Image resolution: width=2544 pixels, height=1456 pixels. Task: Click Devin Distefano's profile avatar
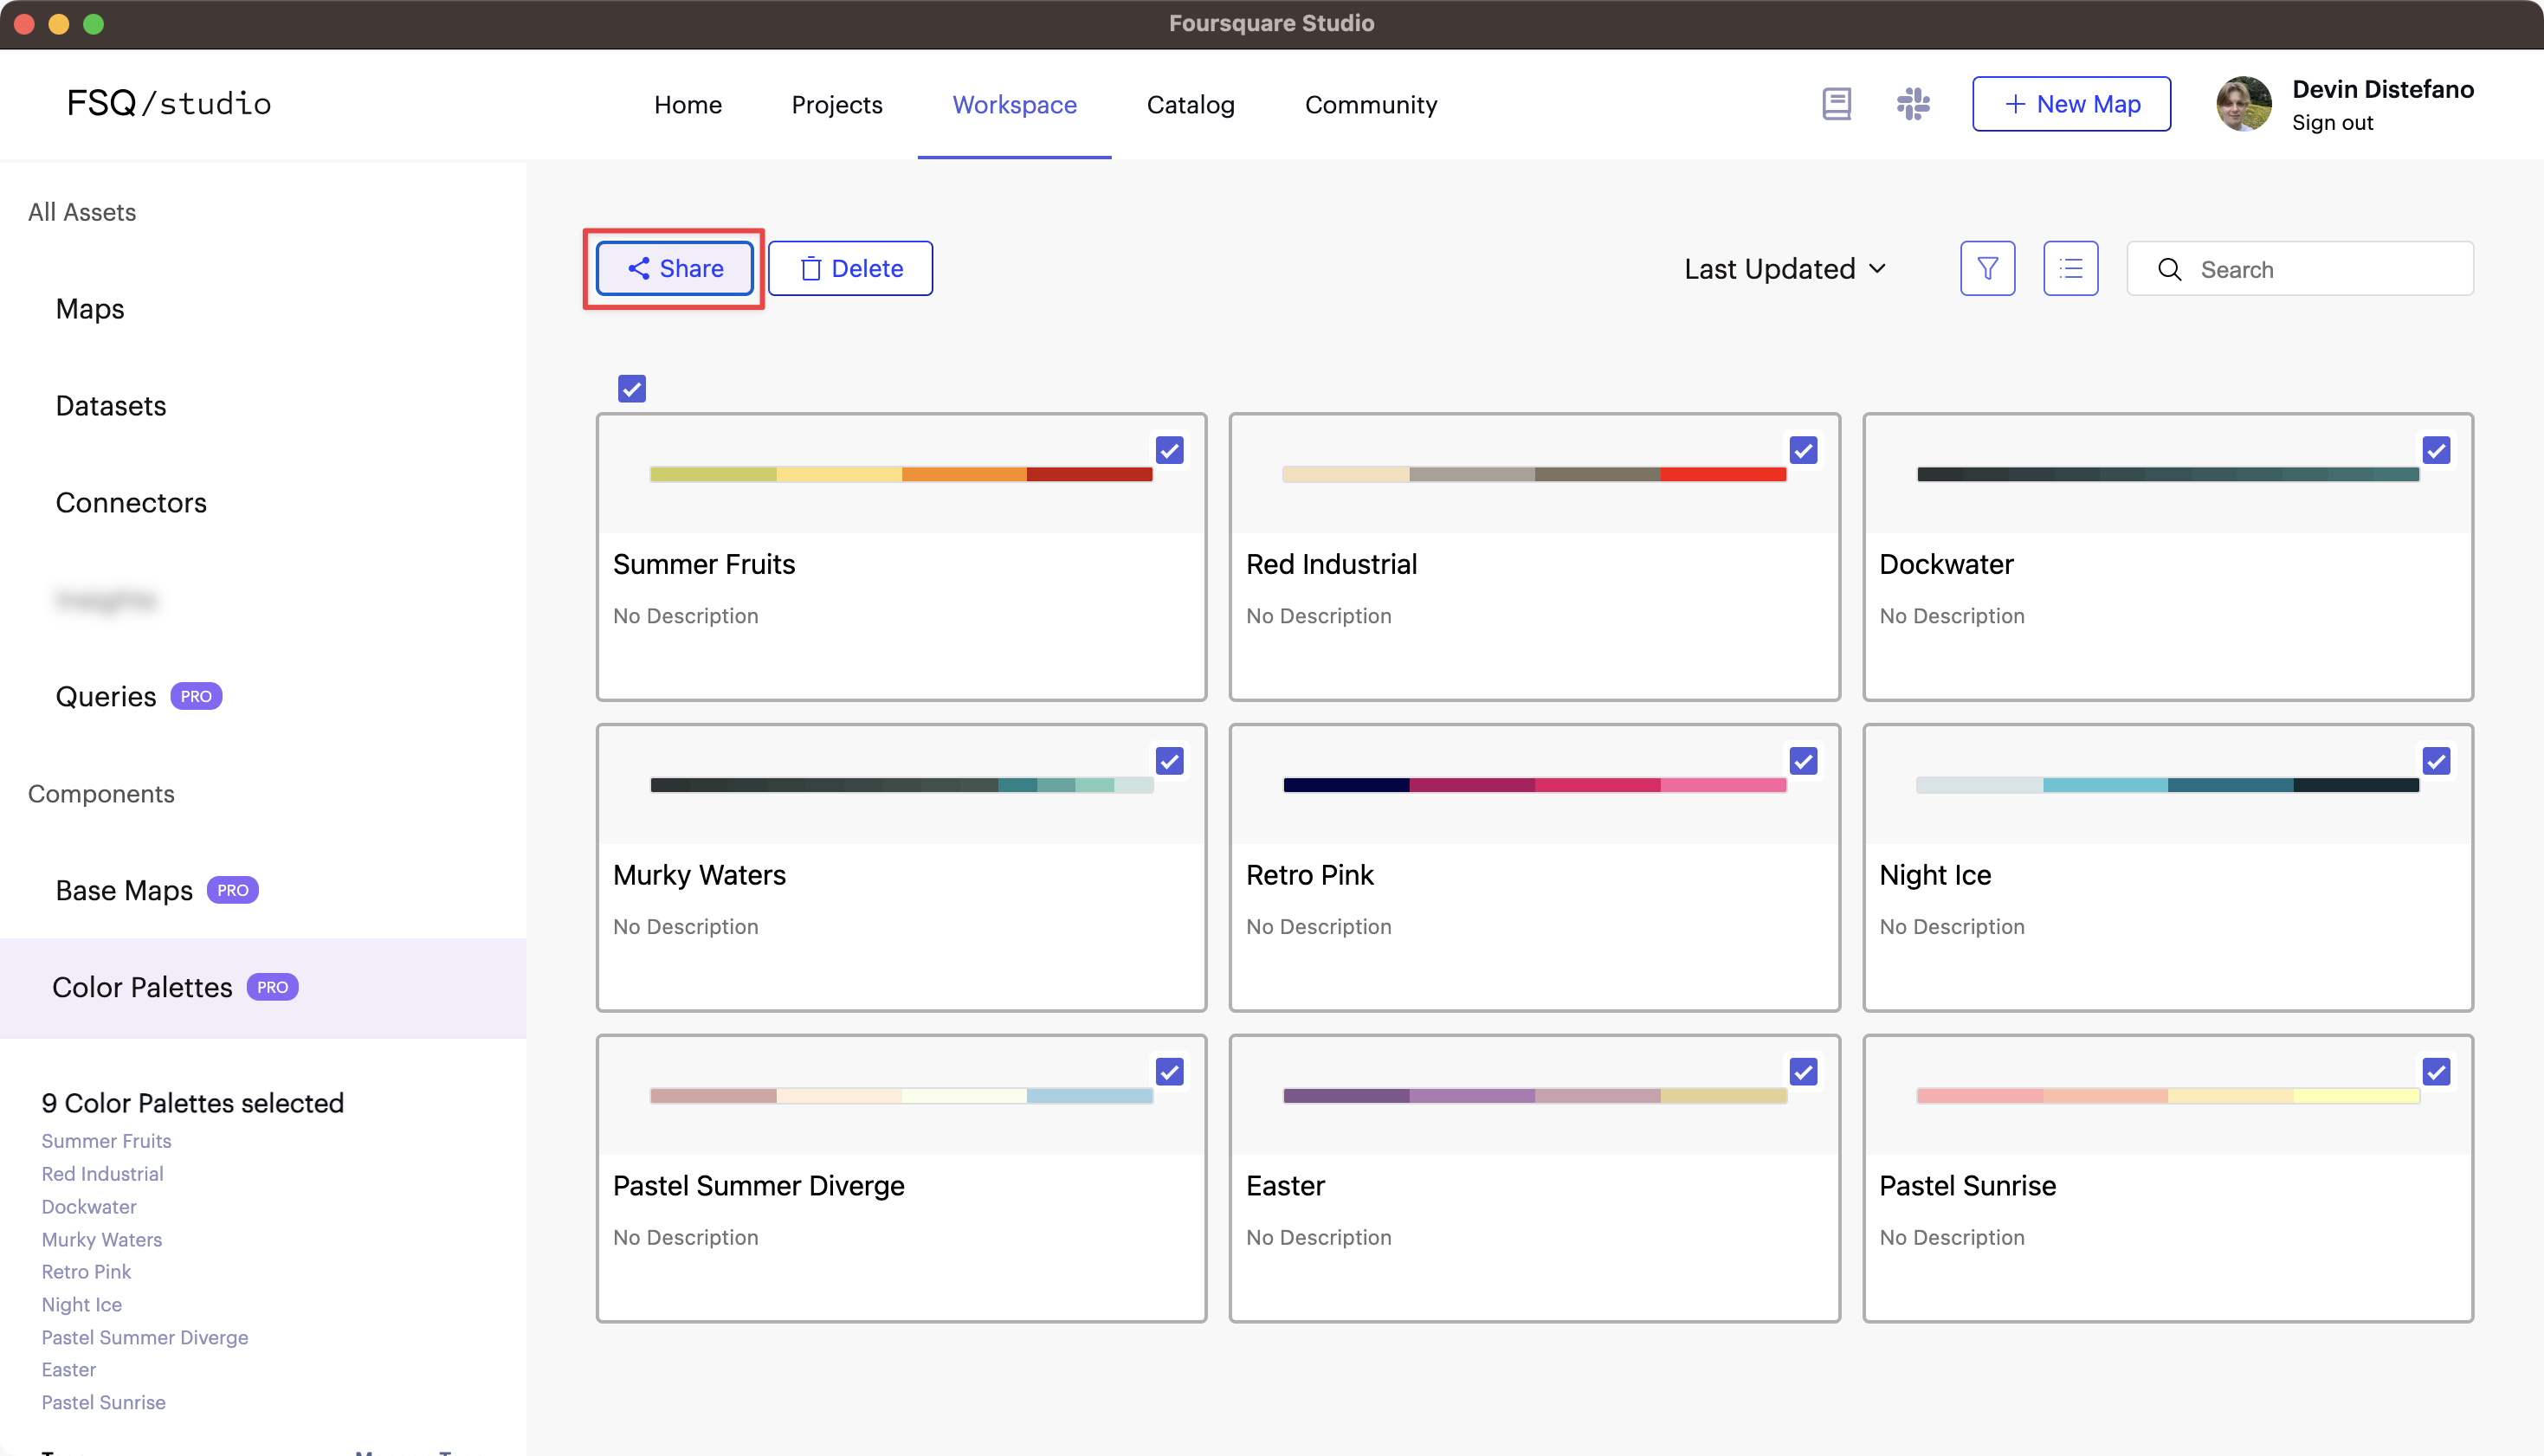(2243, 104)
